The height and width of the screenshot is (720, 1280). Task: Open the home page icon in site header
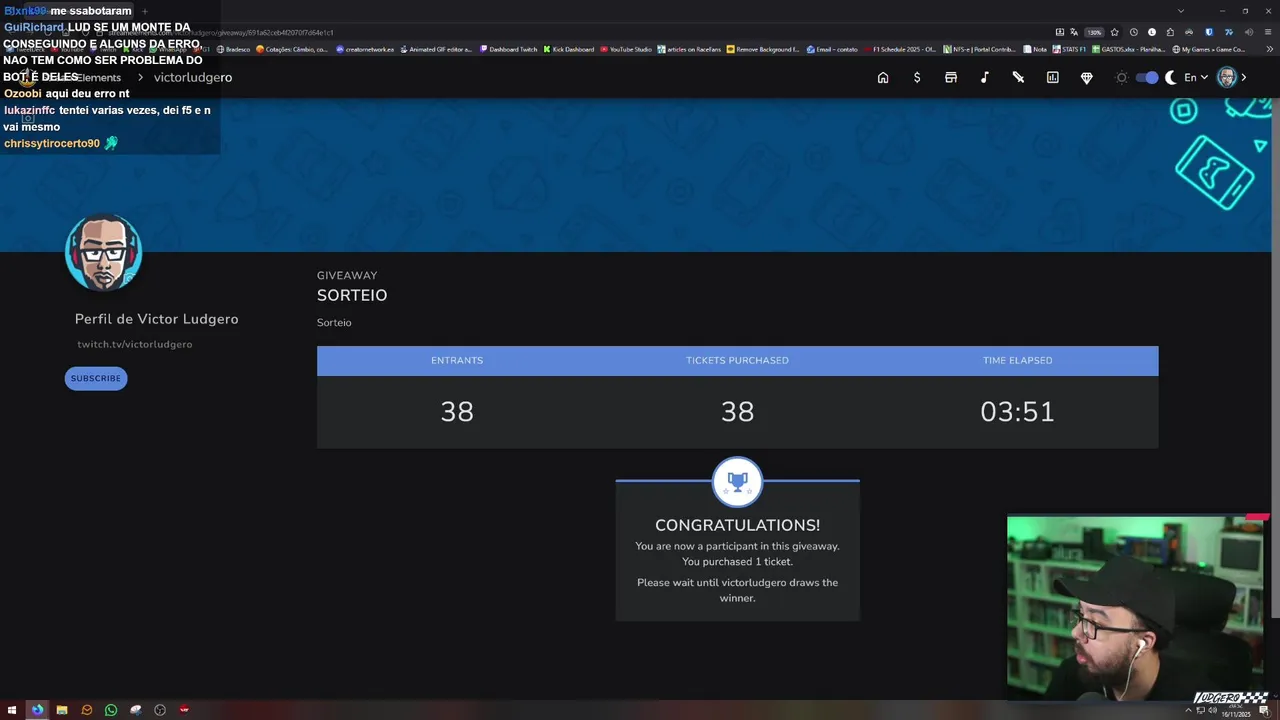click(883, 78)
